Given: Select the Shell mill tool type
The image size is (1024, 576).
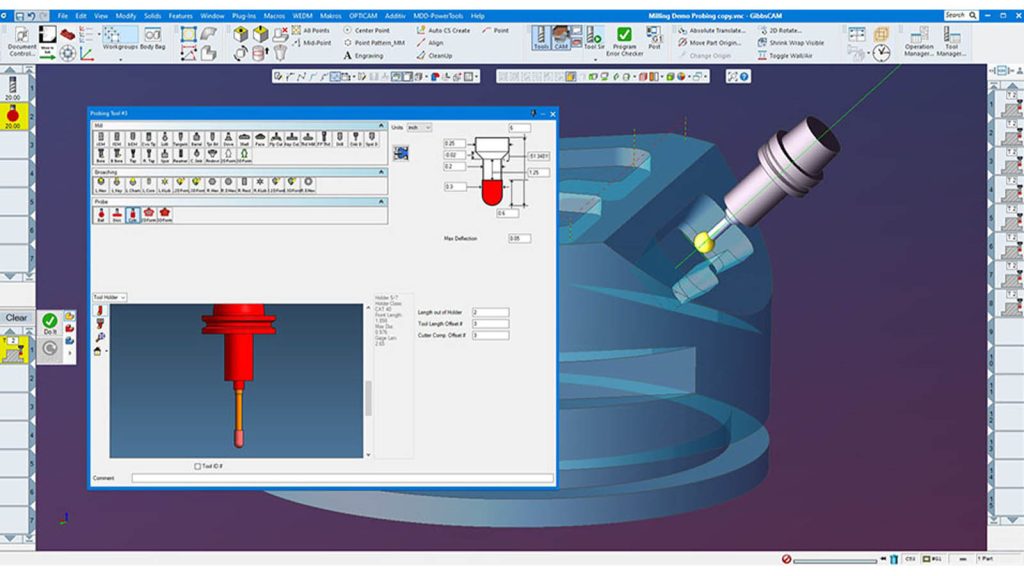Looking at the screenshot, I should [244, 138].
